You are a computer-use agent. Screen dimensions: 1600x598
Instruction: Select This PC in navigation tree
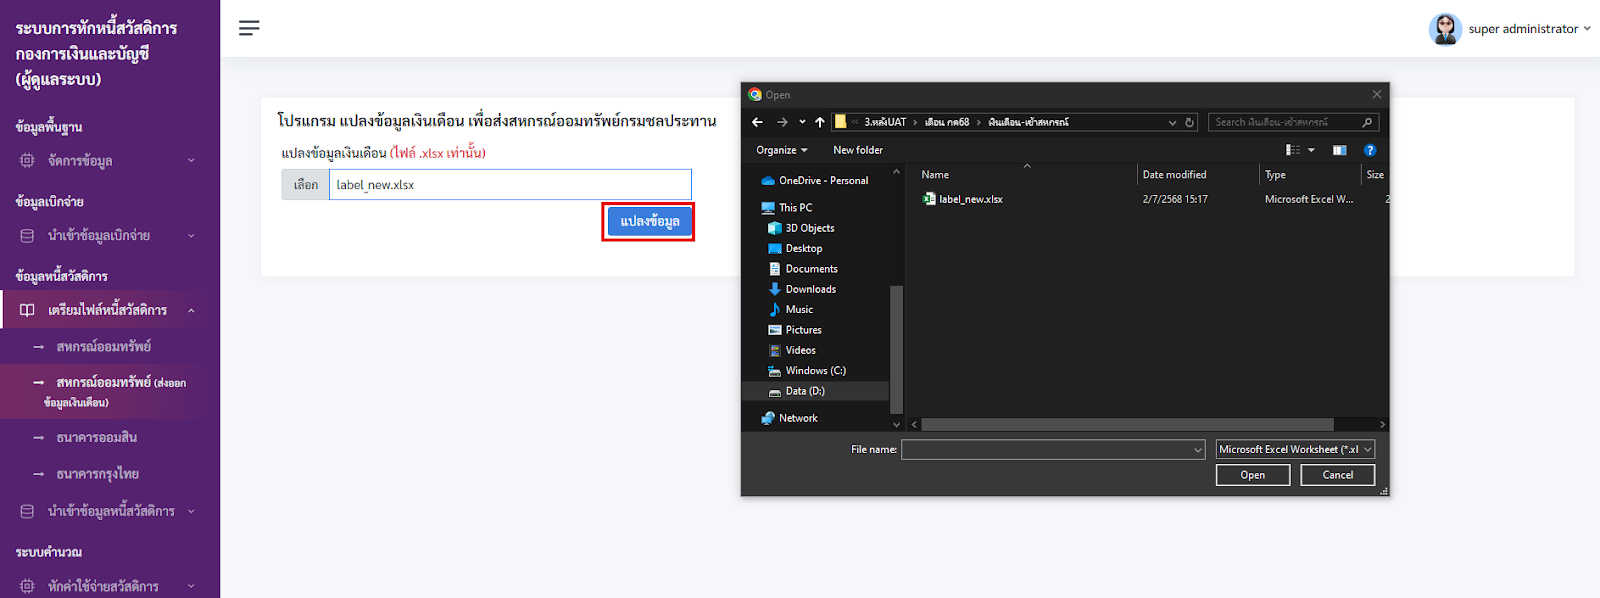795,208
